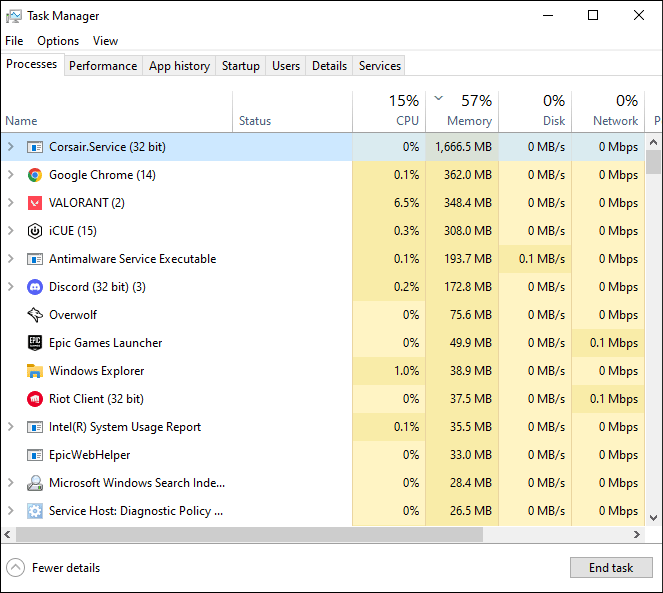Expand the Discord (32 bit) group
This screenshot has width=663, height=593.
point(11,287)
